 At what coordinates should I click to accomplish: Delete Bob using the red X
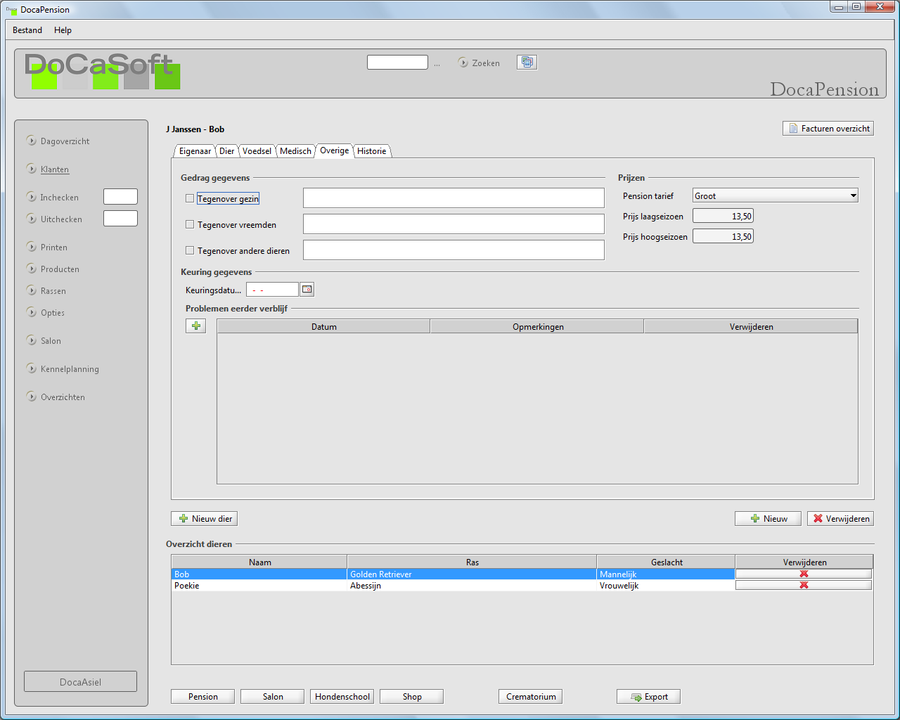click(804, 574)
